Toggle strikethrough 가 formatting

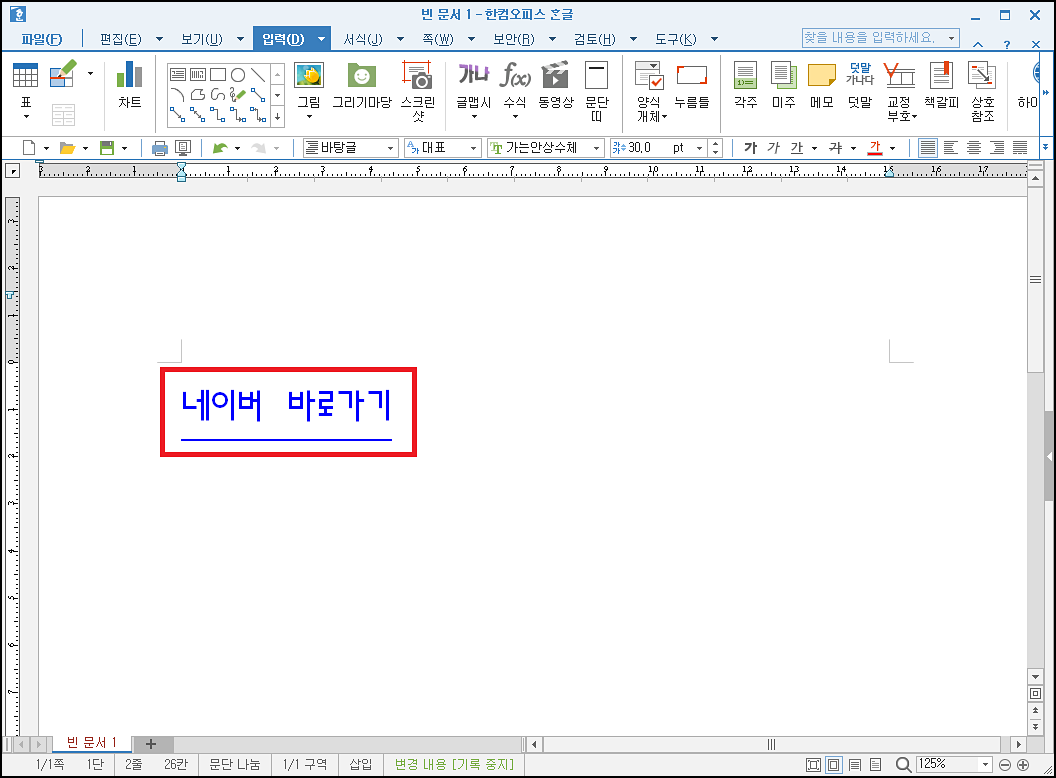pos(836,148)
